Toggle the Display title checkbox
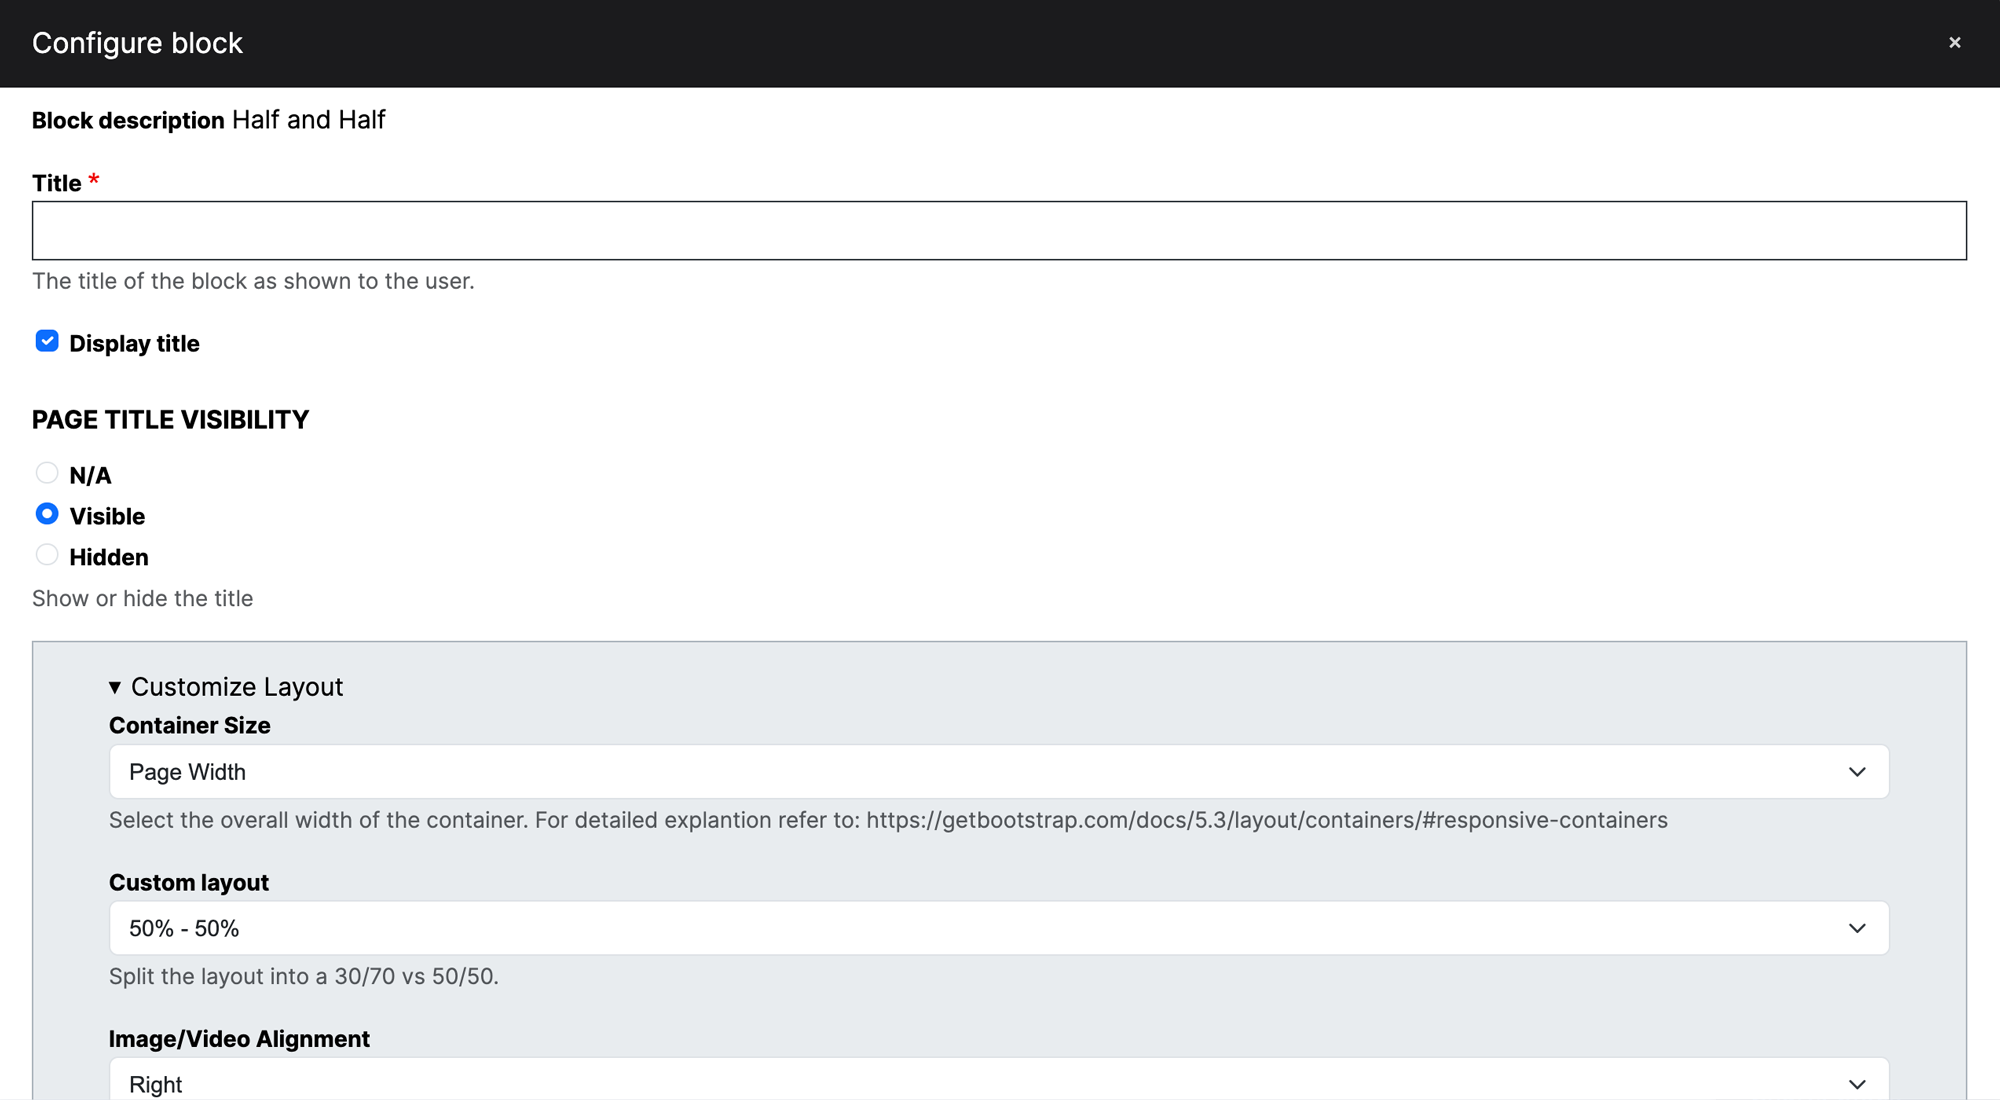The image size is (2000, 1100). pyautogui.click(x=47, y=342)
